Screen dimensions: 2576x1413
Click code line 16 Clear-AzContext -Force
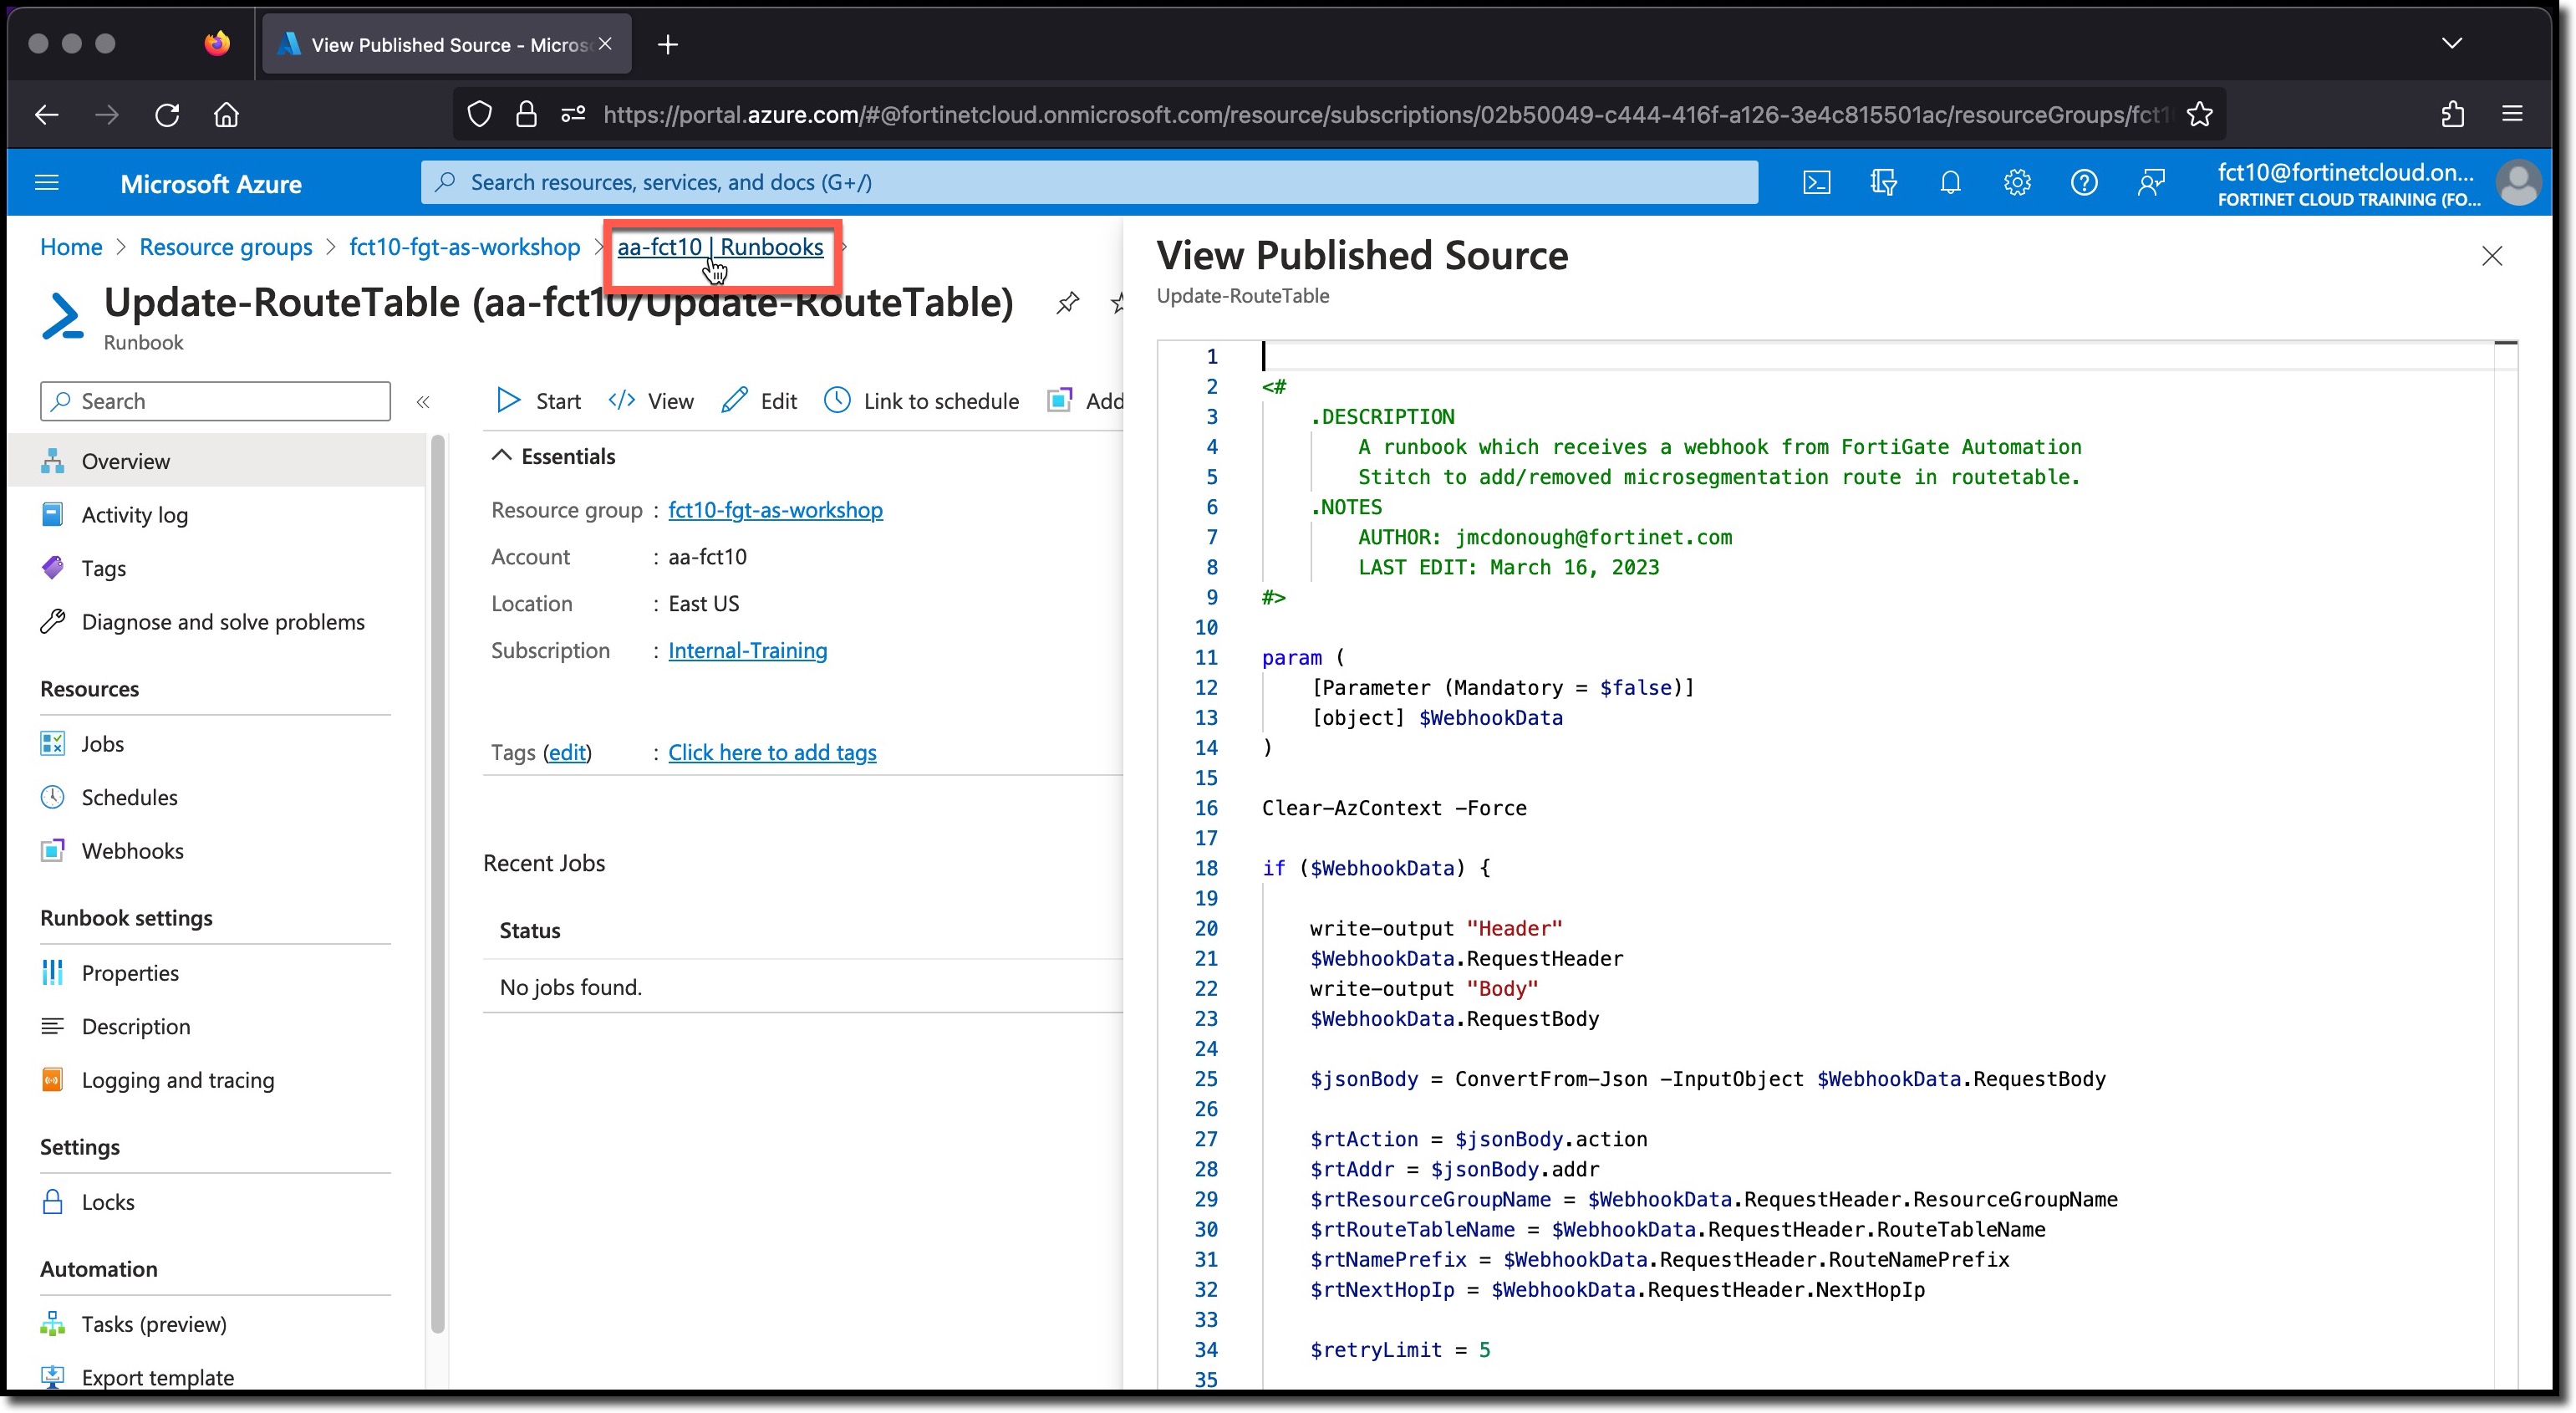[1394, 808]
